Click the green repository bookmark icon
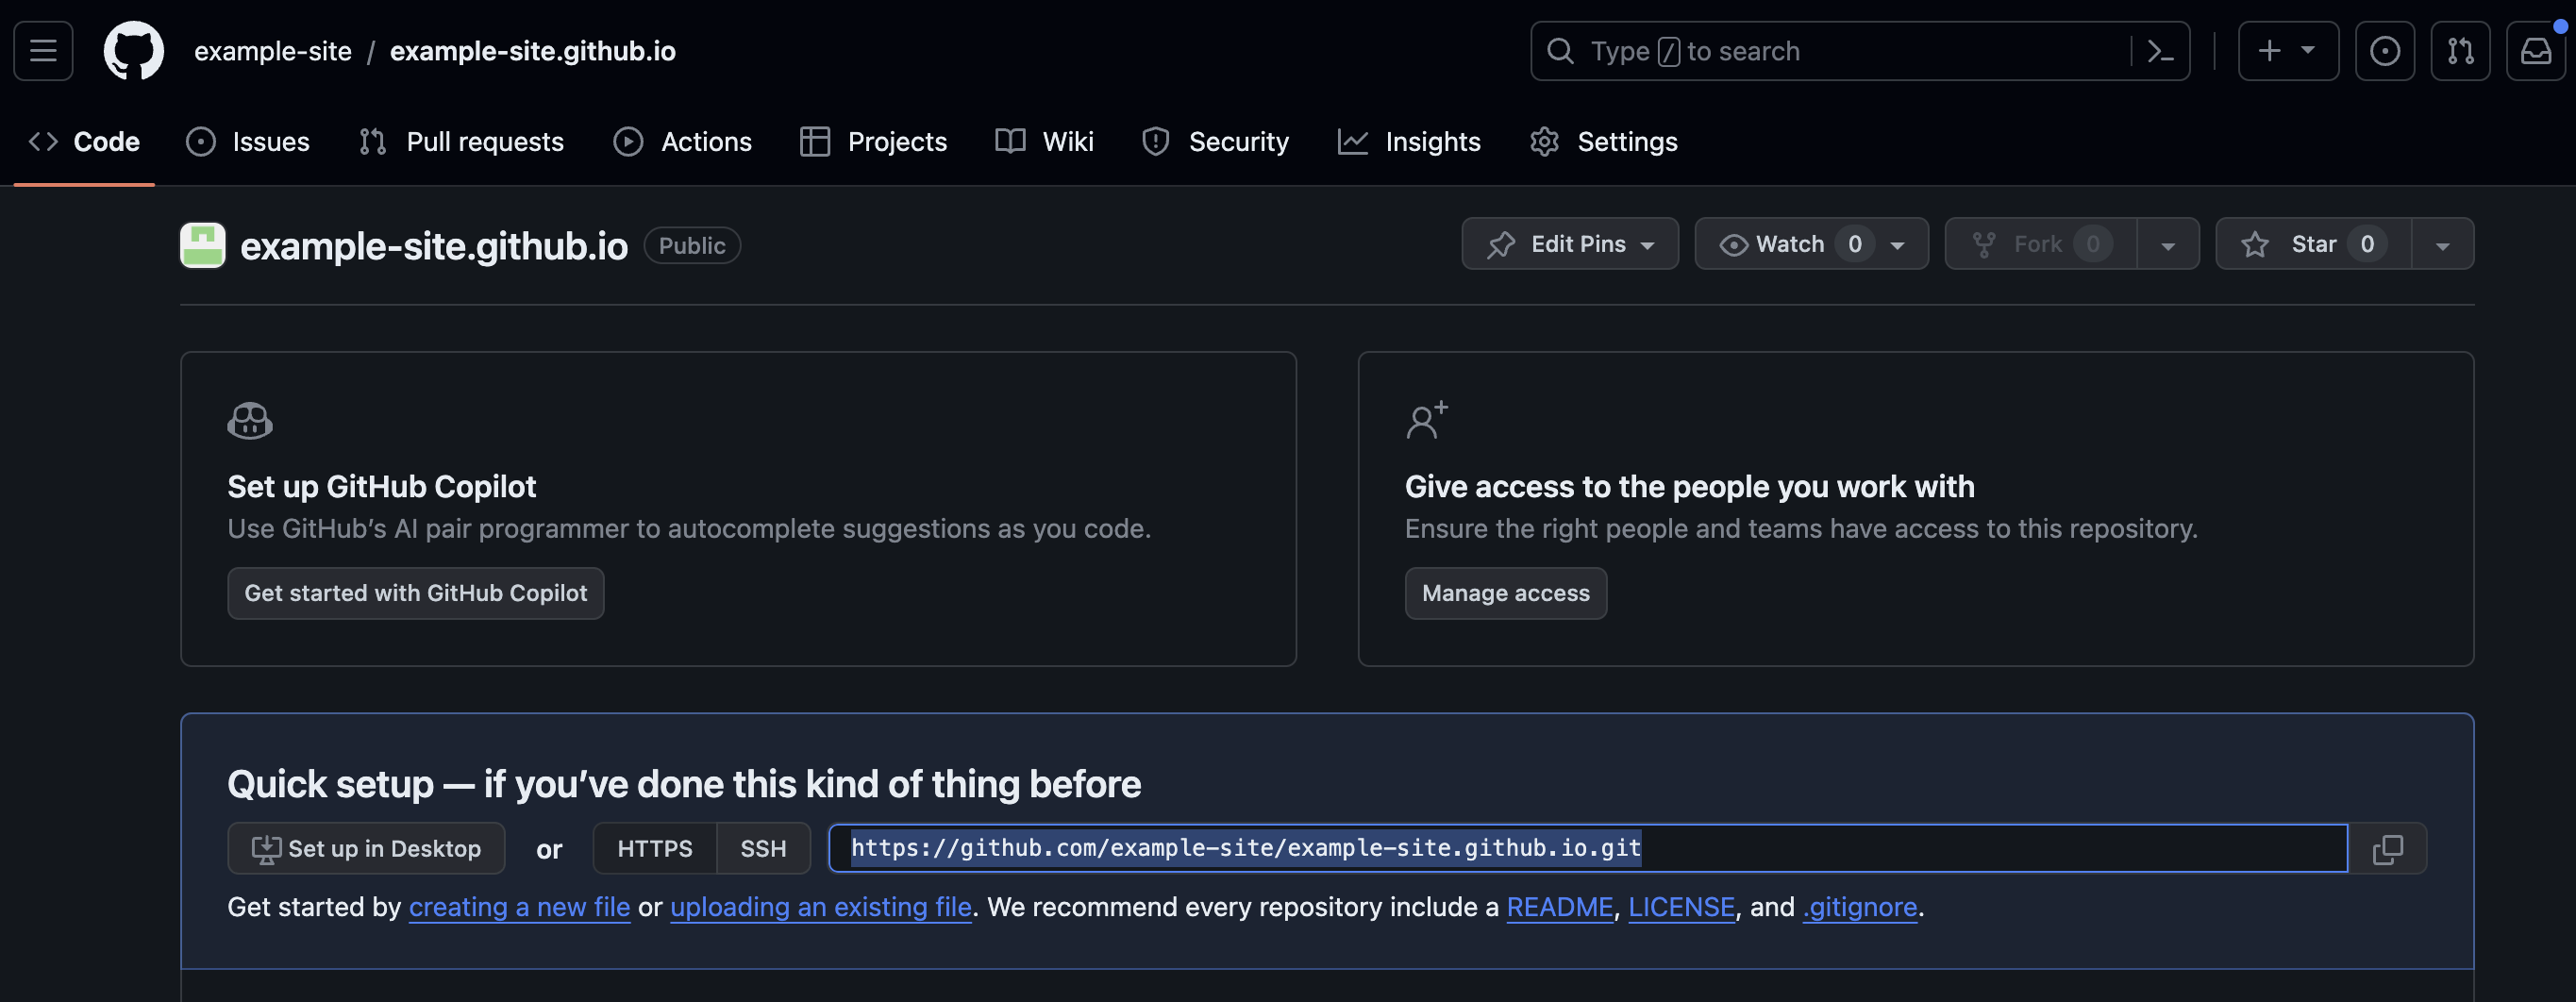This screenshot has width=2576, height=1002. point(201,245)
